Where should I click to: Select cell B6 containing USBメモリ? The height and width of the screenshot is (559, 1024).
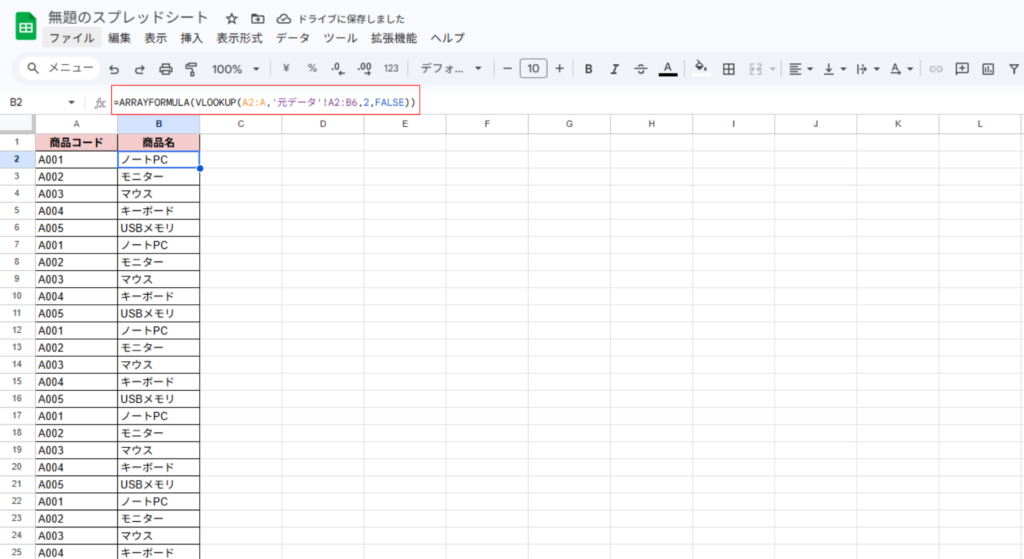click(159, 228)
